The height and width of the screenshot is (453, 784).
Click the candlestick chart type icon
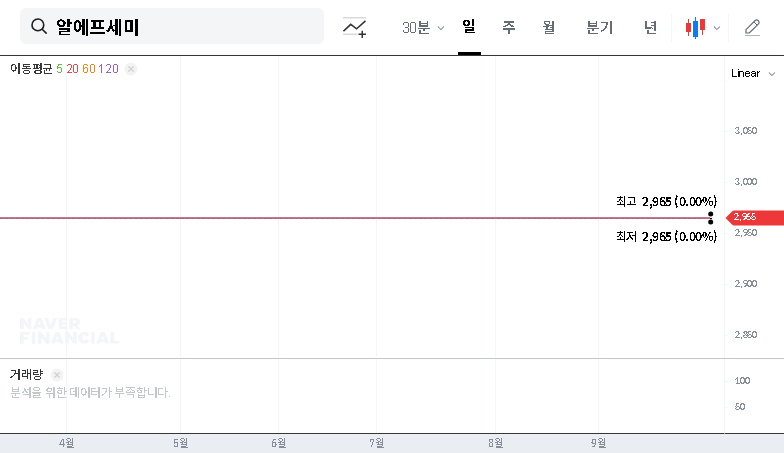coord(695,28)
